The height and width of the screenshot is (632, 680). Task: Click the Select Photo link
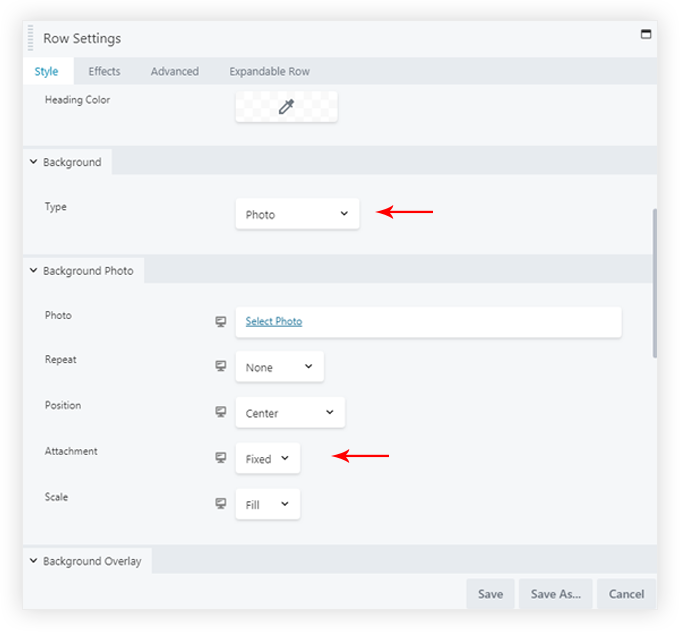[x=274, y=321]
